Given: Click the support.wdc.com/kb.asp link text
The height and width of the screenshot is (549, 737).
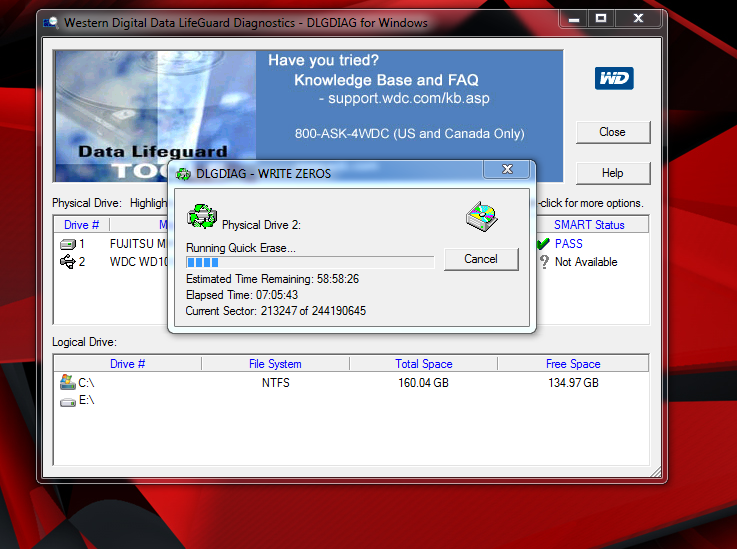Looking at the screenshot, I should [409, 98].
